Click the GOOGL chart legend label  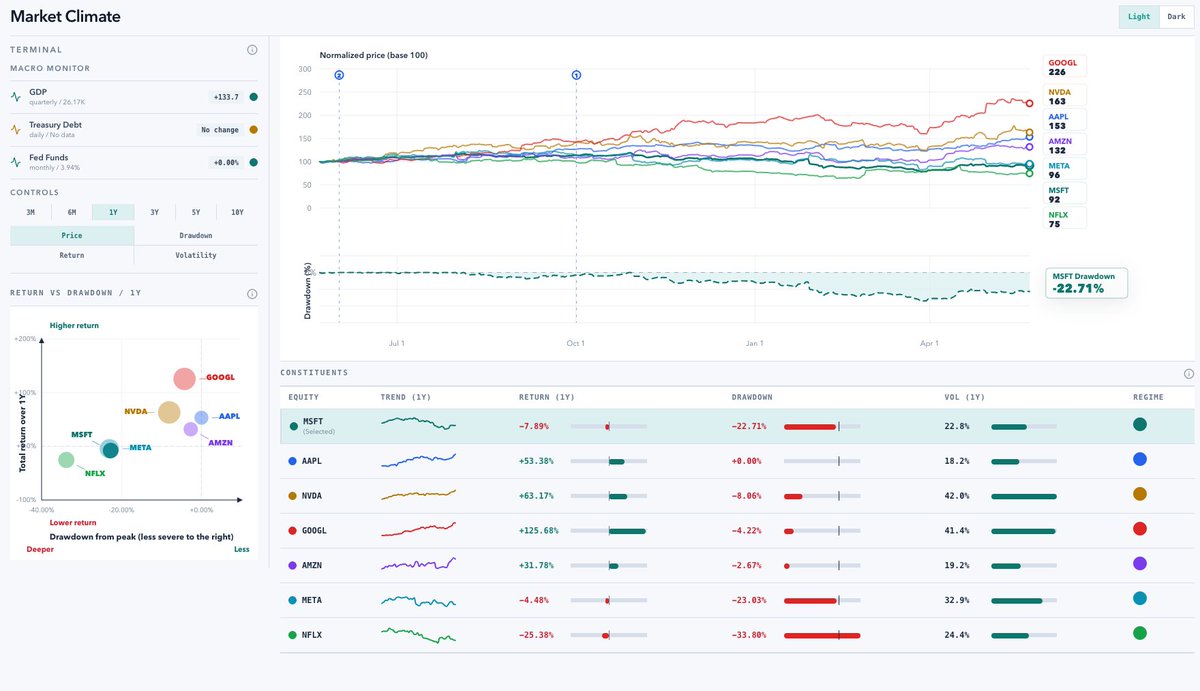1064,67
